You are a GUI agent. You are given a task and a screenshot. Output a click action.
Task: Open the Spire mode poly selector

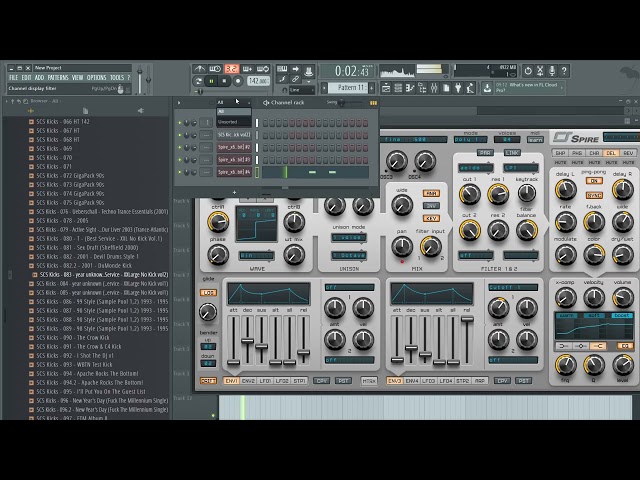(x=470, y=140)
